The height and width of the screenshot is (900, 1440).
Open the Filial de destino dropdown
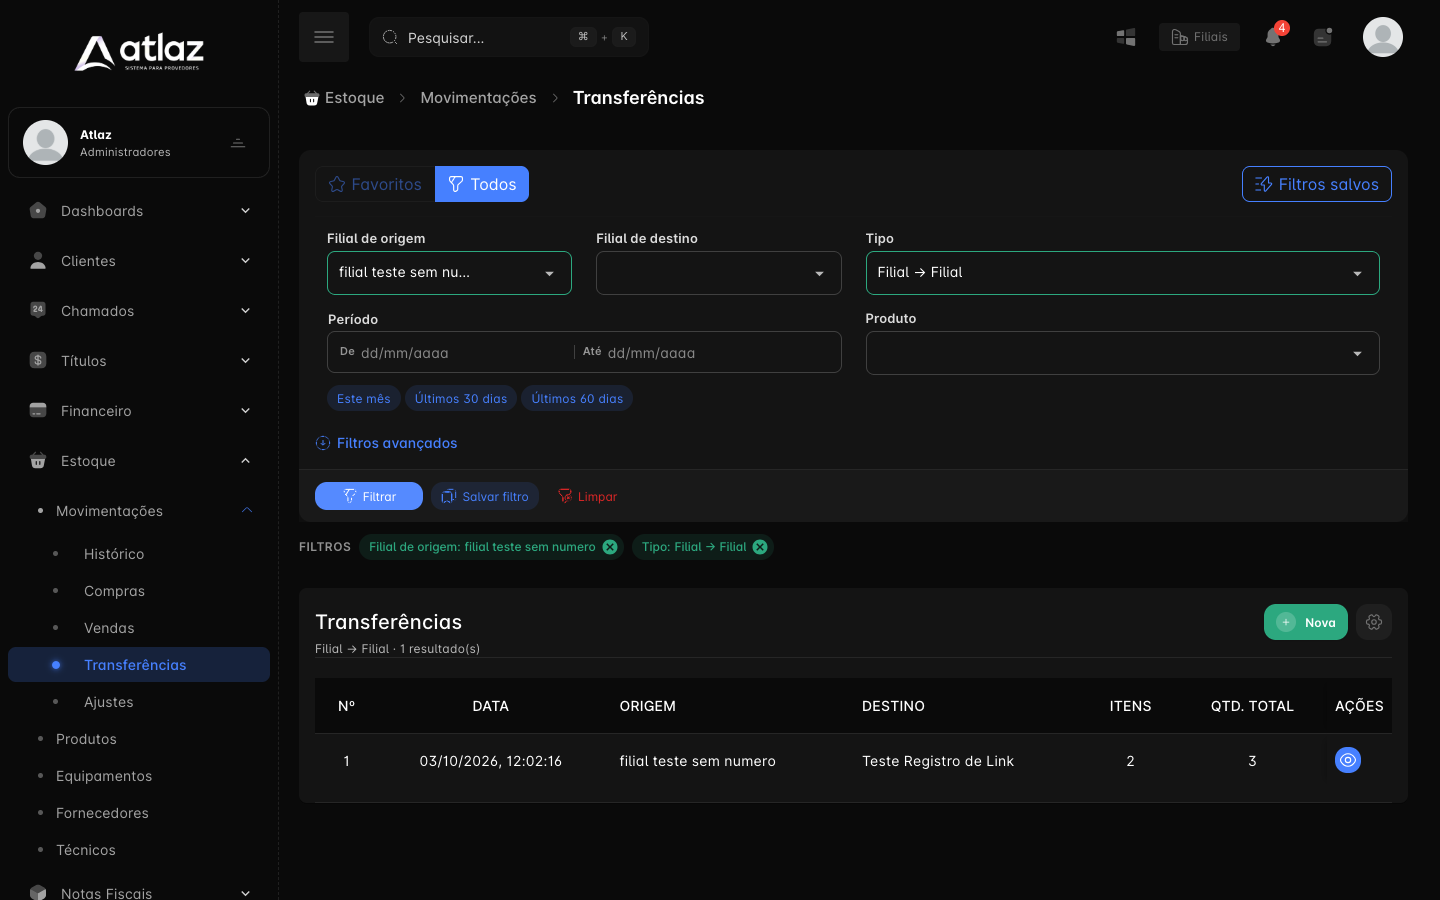click(718, 273)
